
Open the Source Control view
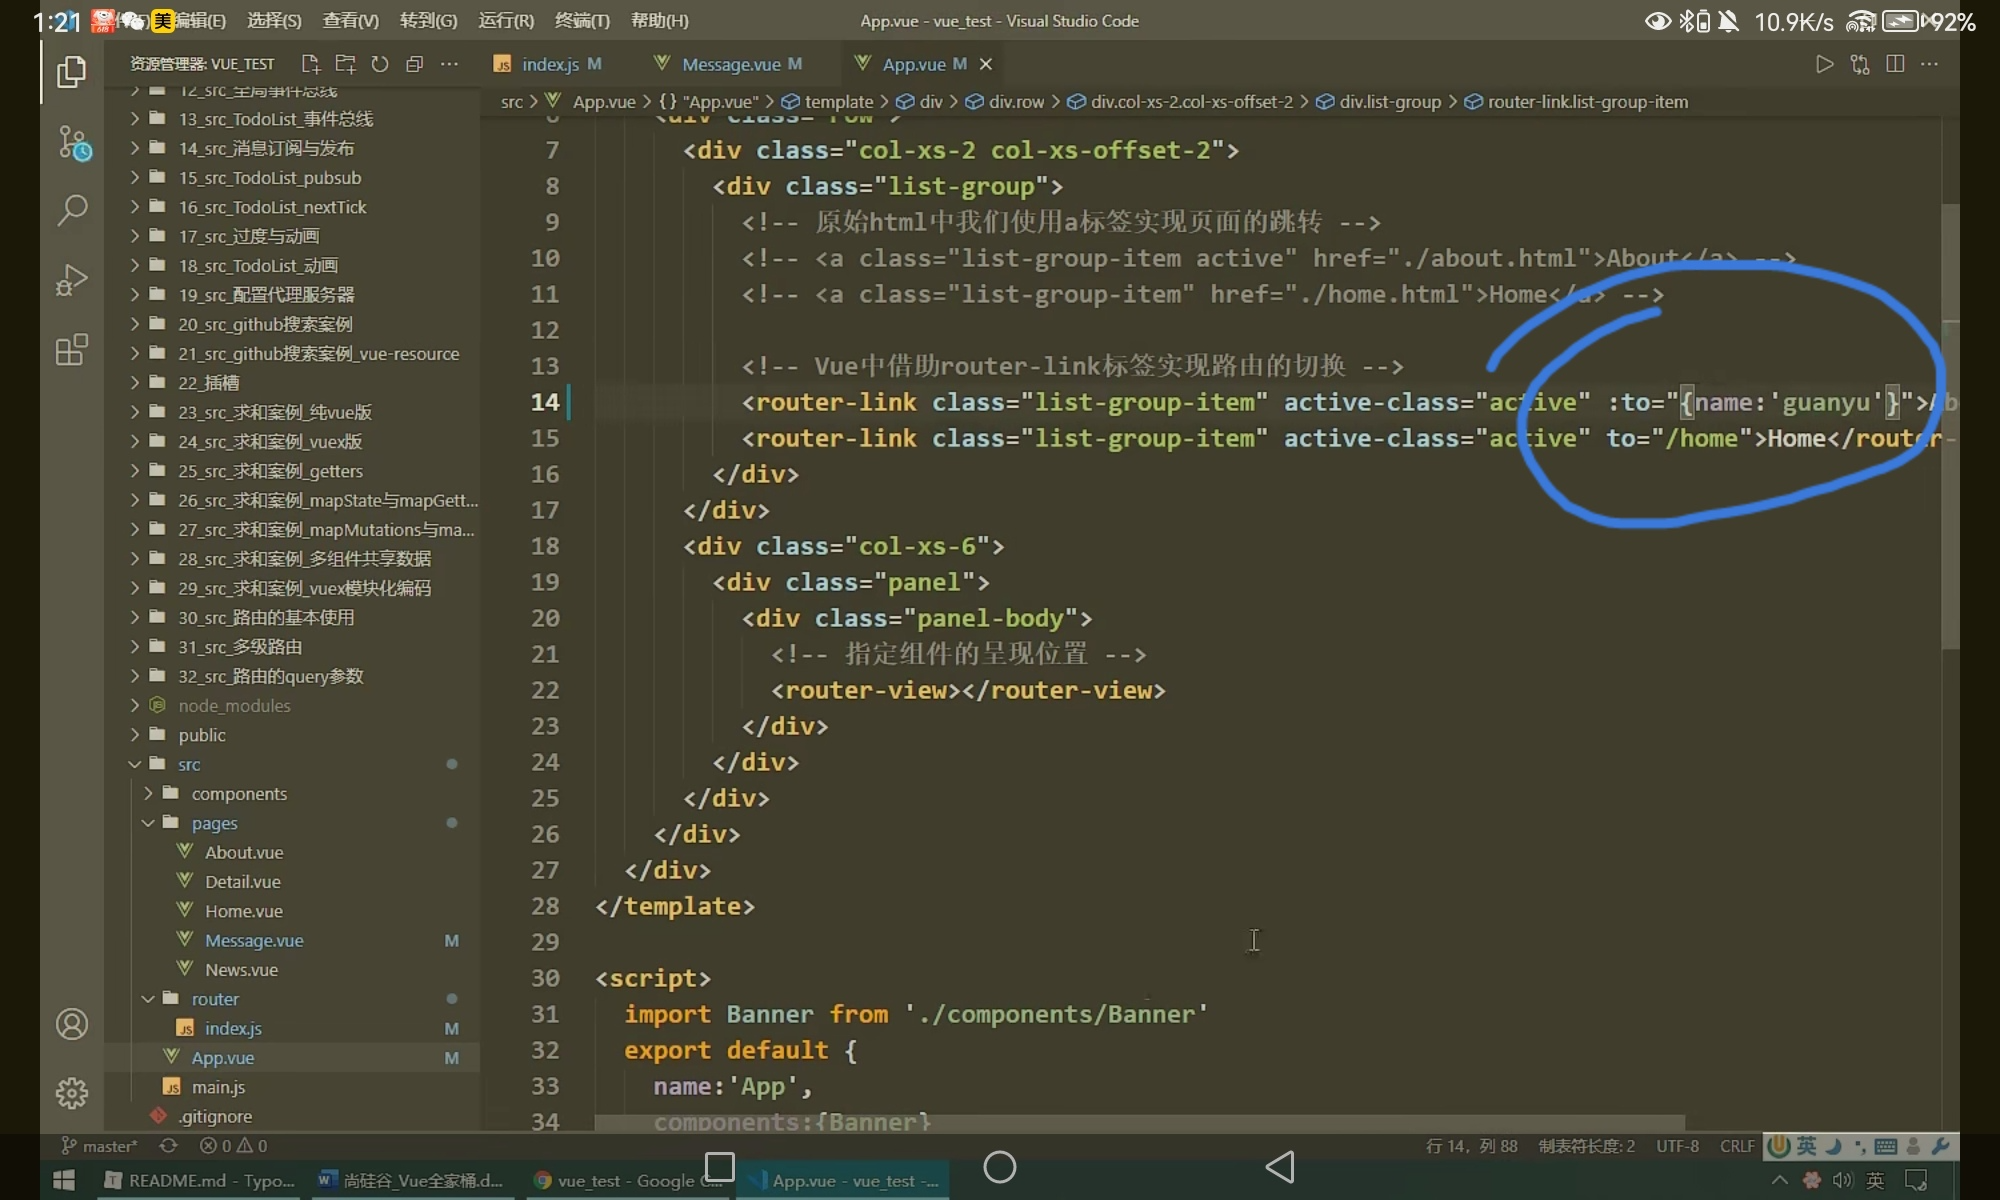[72, 142]
